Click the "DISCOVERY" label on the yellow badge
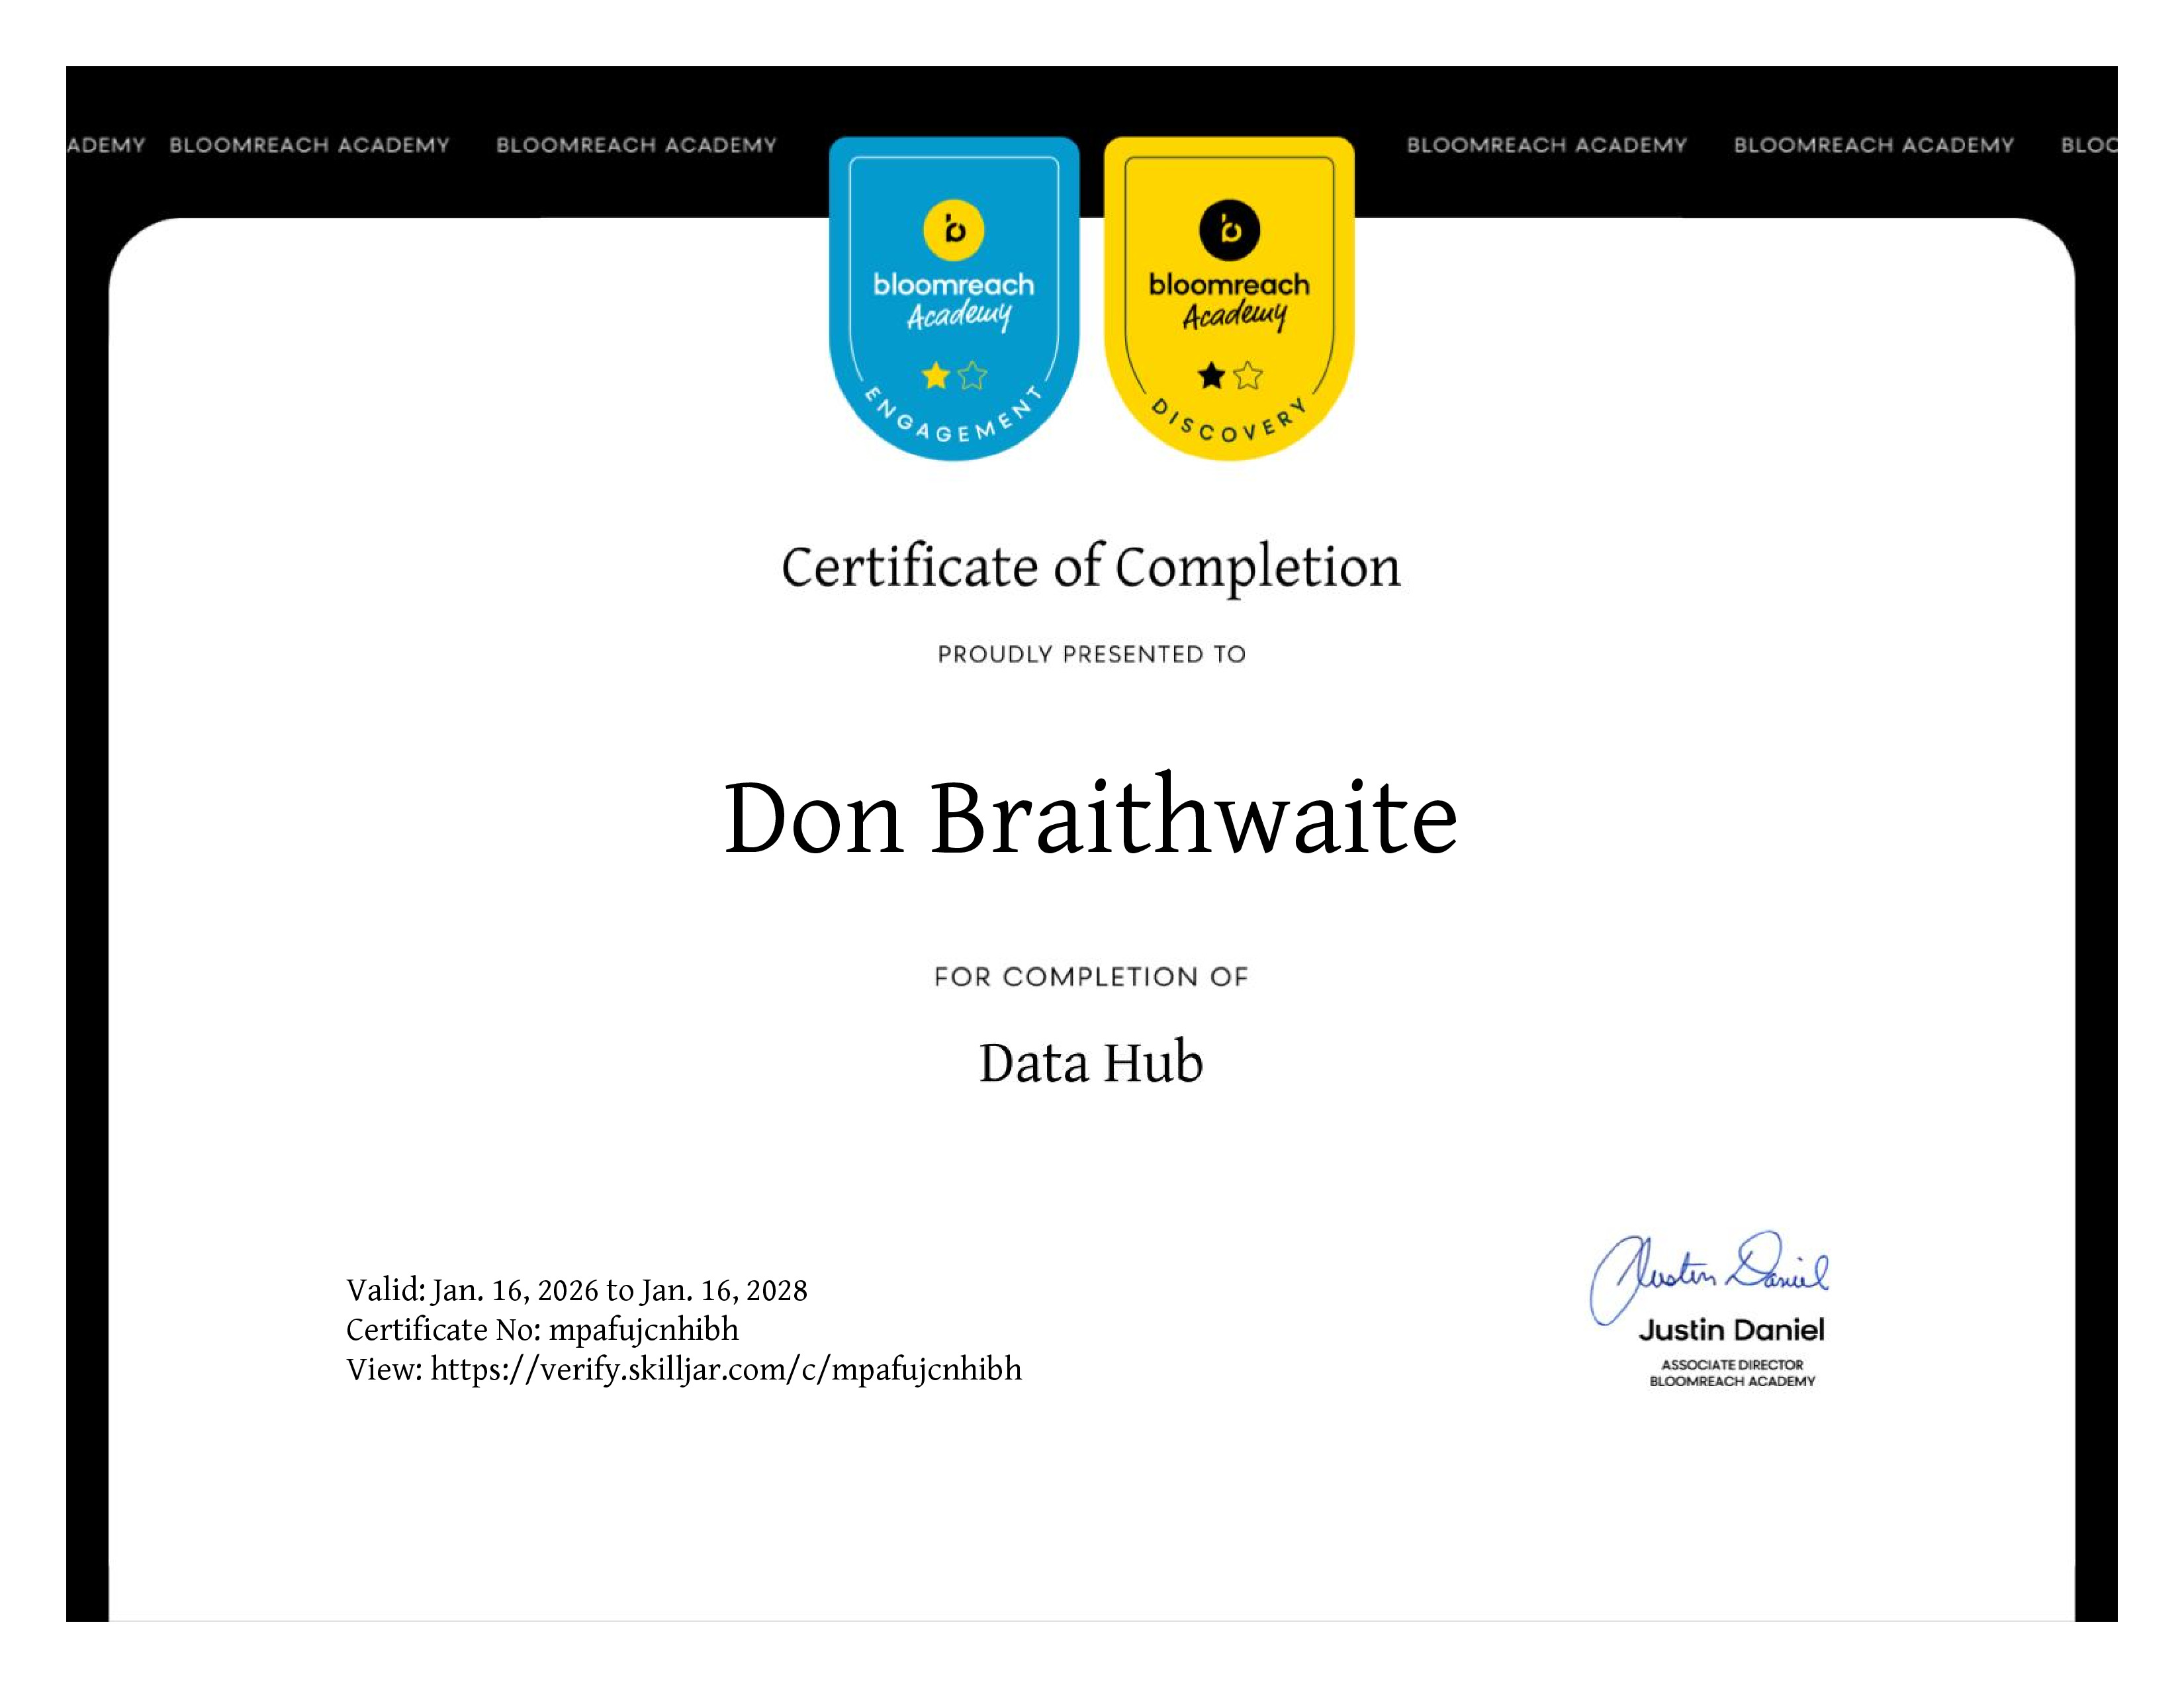Viewport: 2184px width, 1688px height. 1229,421
